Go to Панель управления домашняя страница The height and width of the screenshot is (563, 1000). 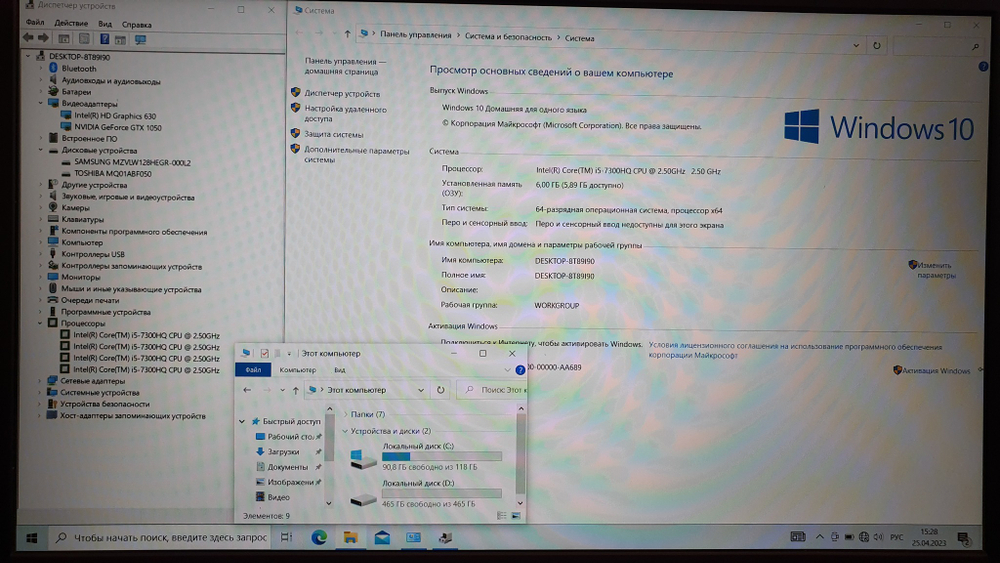(x=345, y=66)
